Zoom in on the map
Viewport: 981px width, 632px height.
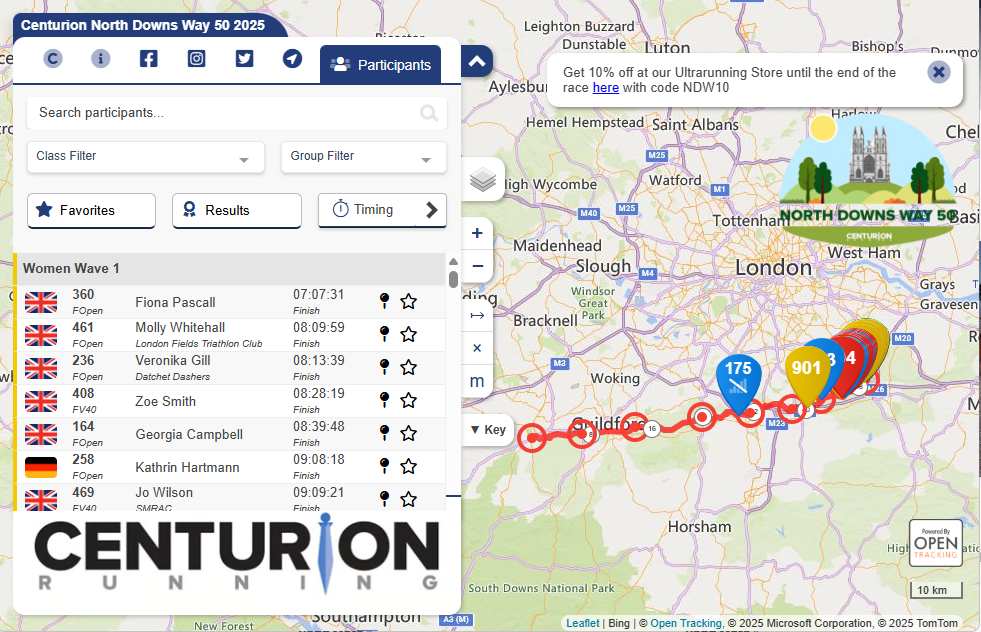coord(477,233)
